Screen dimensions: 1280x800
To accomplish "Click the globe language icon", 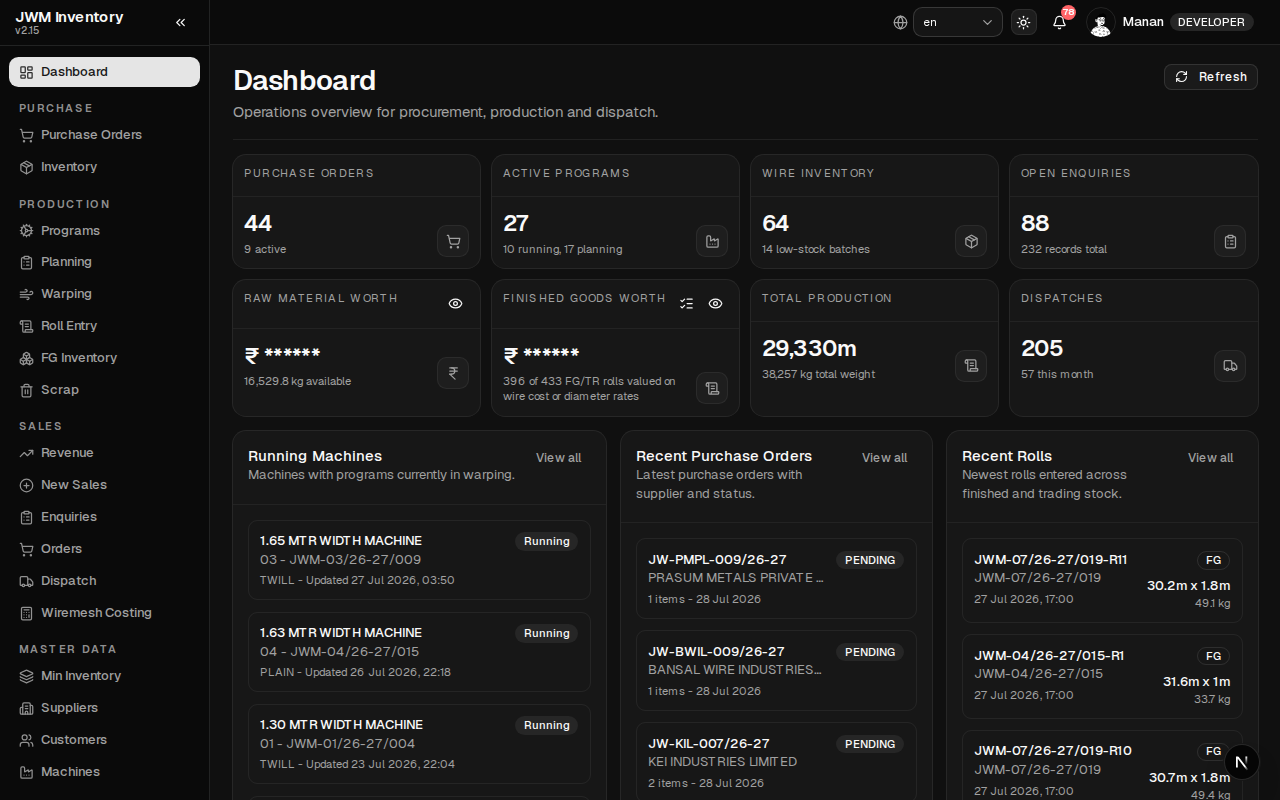I will pyautogui.click(x=900, y=22).
